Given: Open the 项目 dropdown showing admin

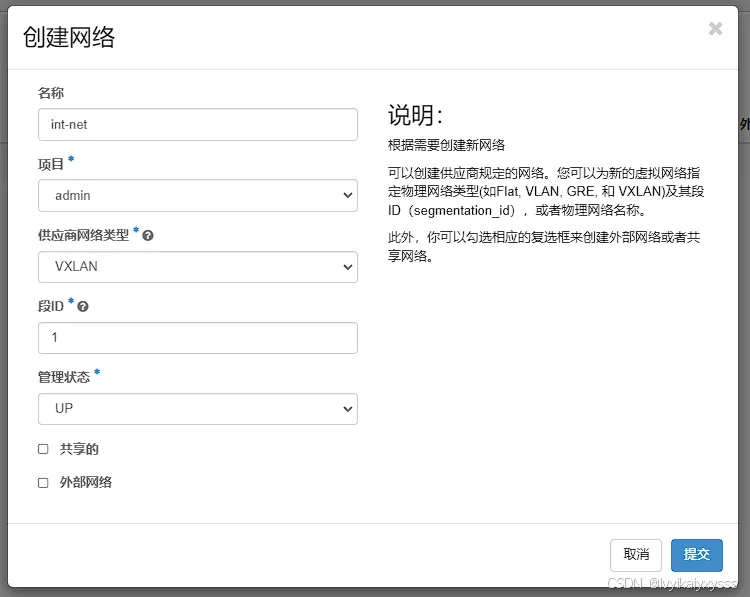Looking at the screenshot, I should point(198,196).
